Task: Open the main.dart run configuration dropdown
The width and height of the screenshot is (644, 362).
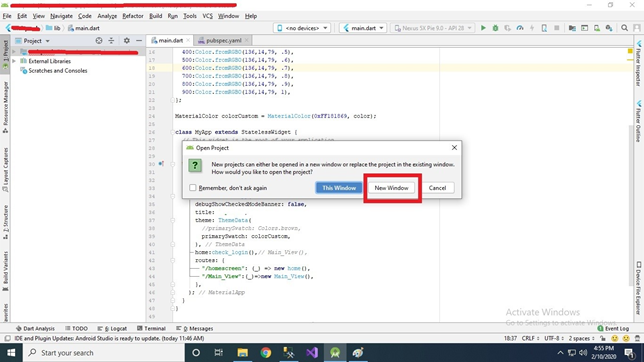Action: click(x=363, y=28)
